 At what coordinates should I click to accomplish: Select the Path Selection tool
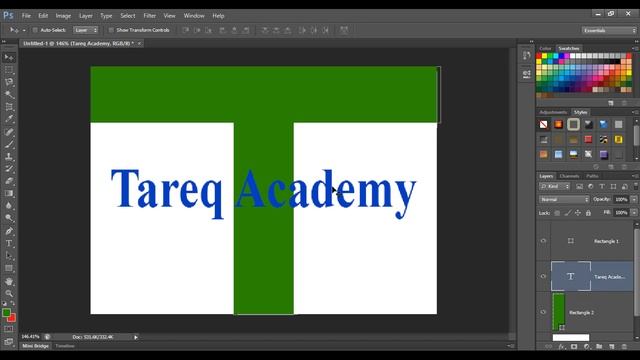(x=9, y=256)
